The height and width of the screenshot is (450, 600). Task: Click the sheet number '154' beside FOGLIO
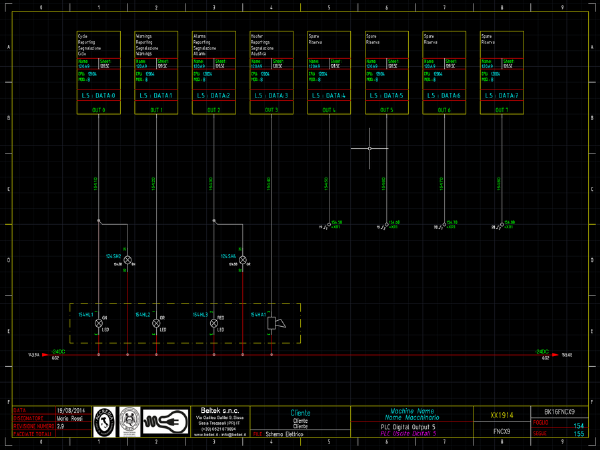579,426
